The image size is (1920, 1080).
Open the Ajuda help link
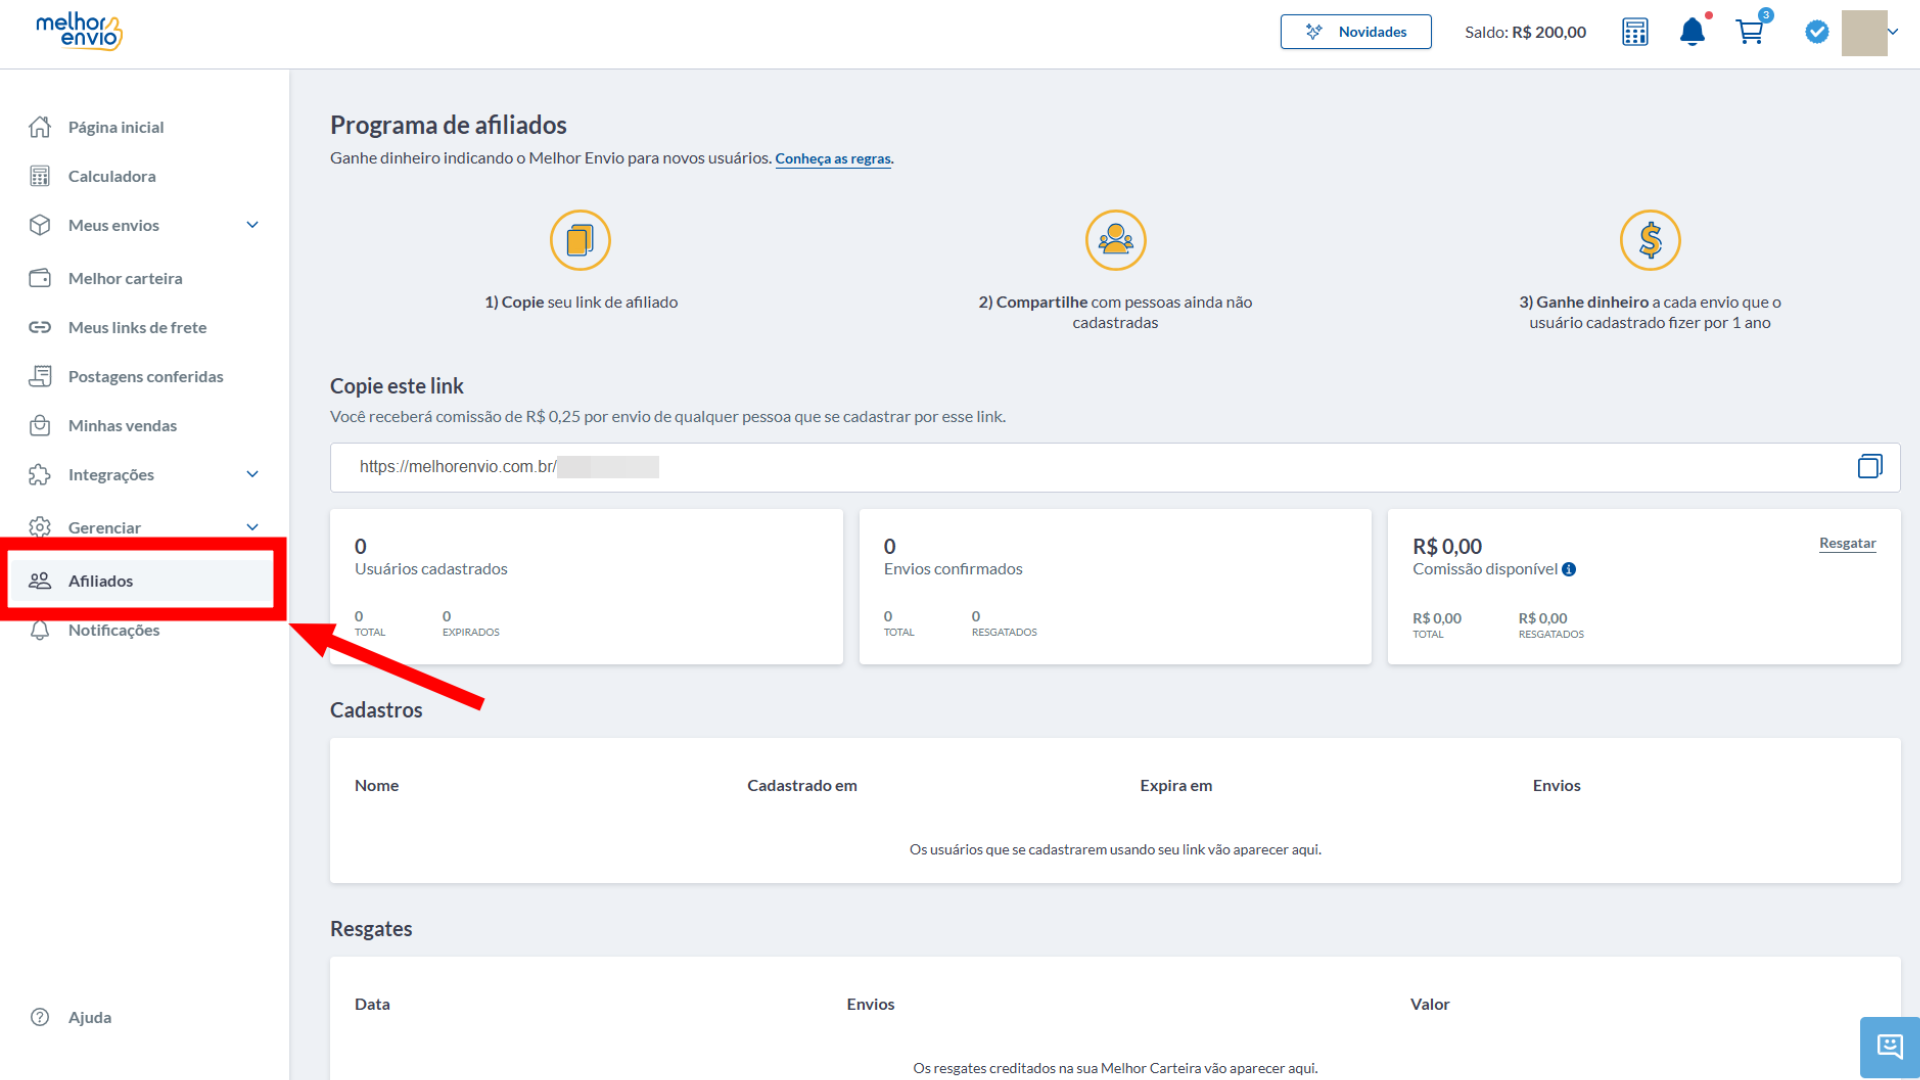[x=89, y=1017]
